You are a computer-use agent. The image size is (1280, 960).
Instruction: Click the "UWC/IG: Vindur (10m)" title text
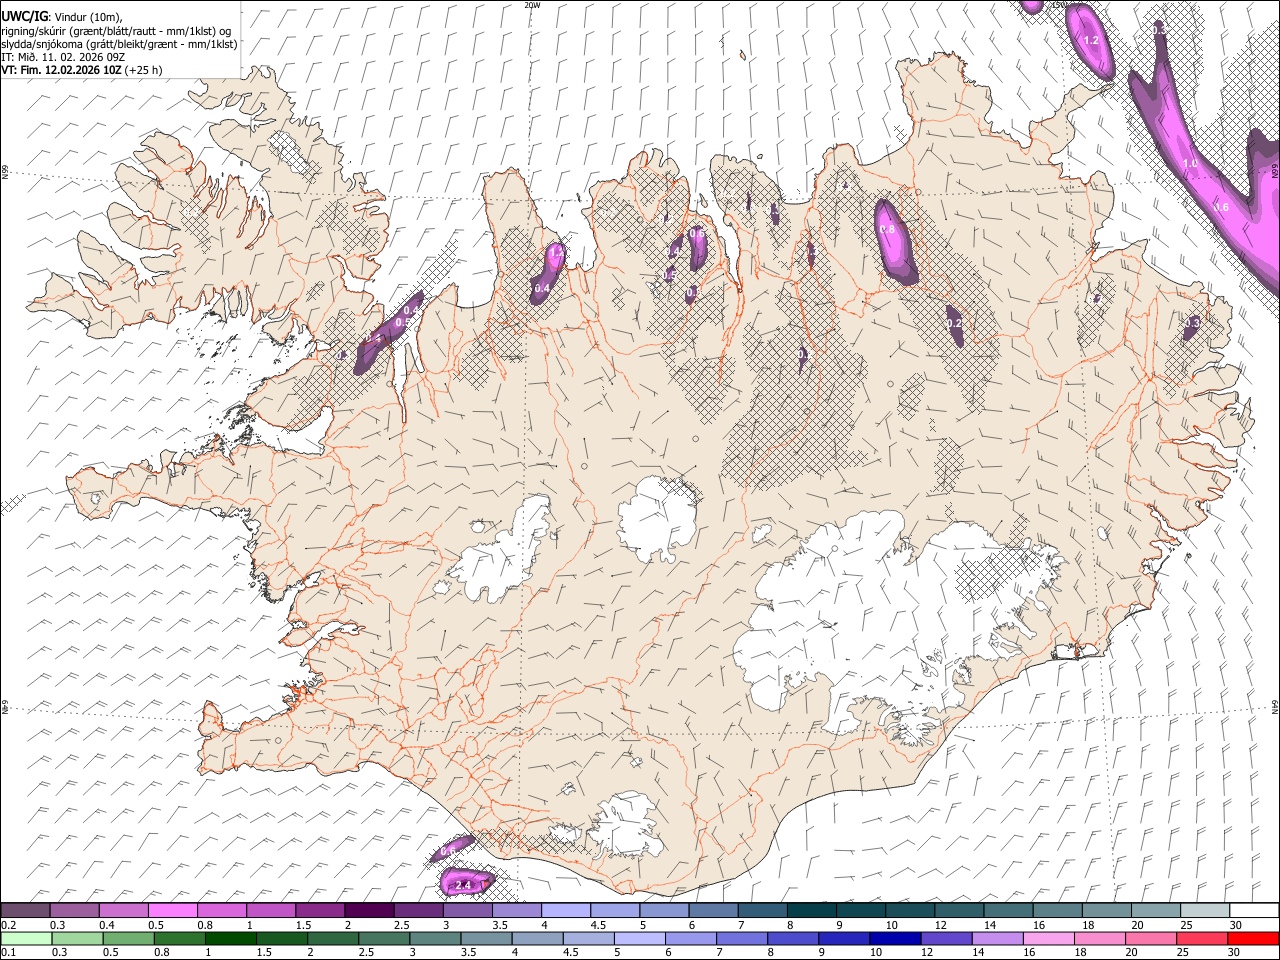coord(62,16)
